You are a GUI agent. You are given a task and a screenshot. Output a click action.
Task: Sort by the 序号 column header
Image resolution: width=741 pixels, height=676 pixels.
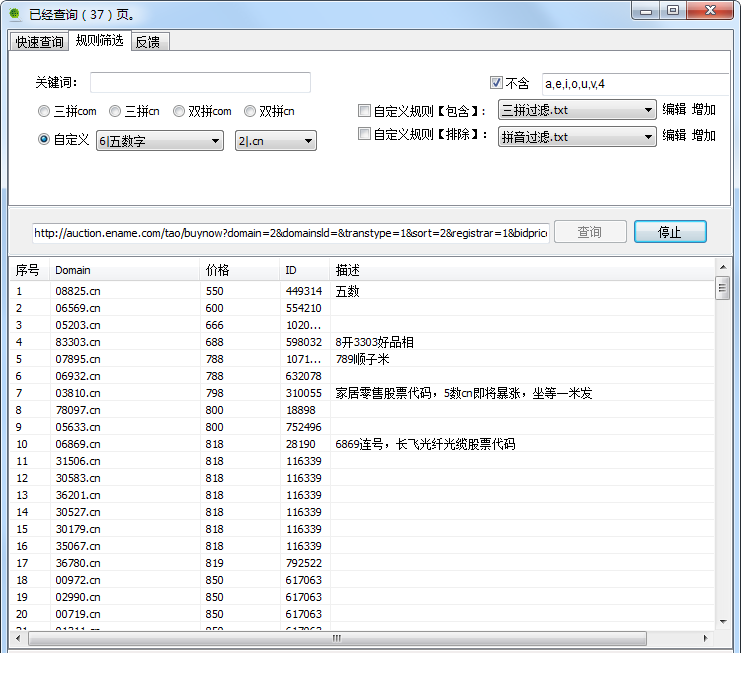(29, 270)
